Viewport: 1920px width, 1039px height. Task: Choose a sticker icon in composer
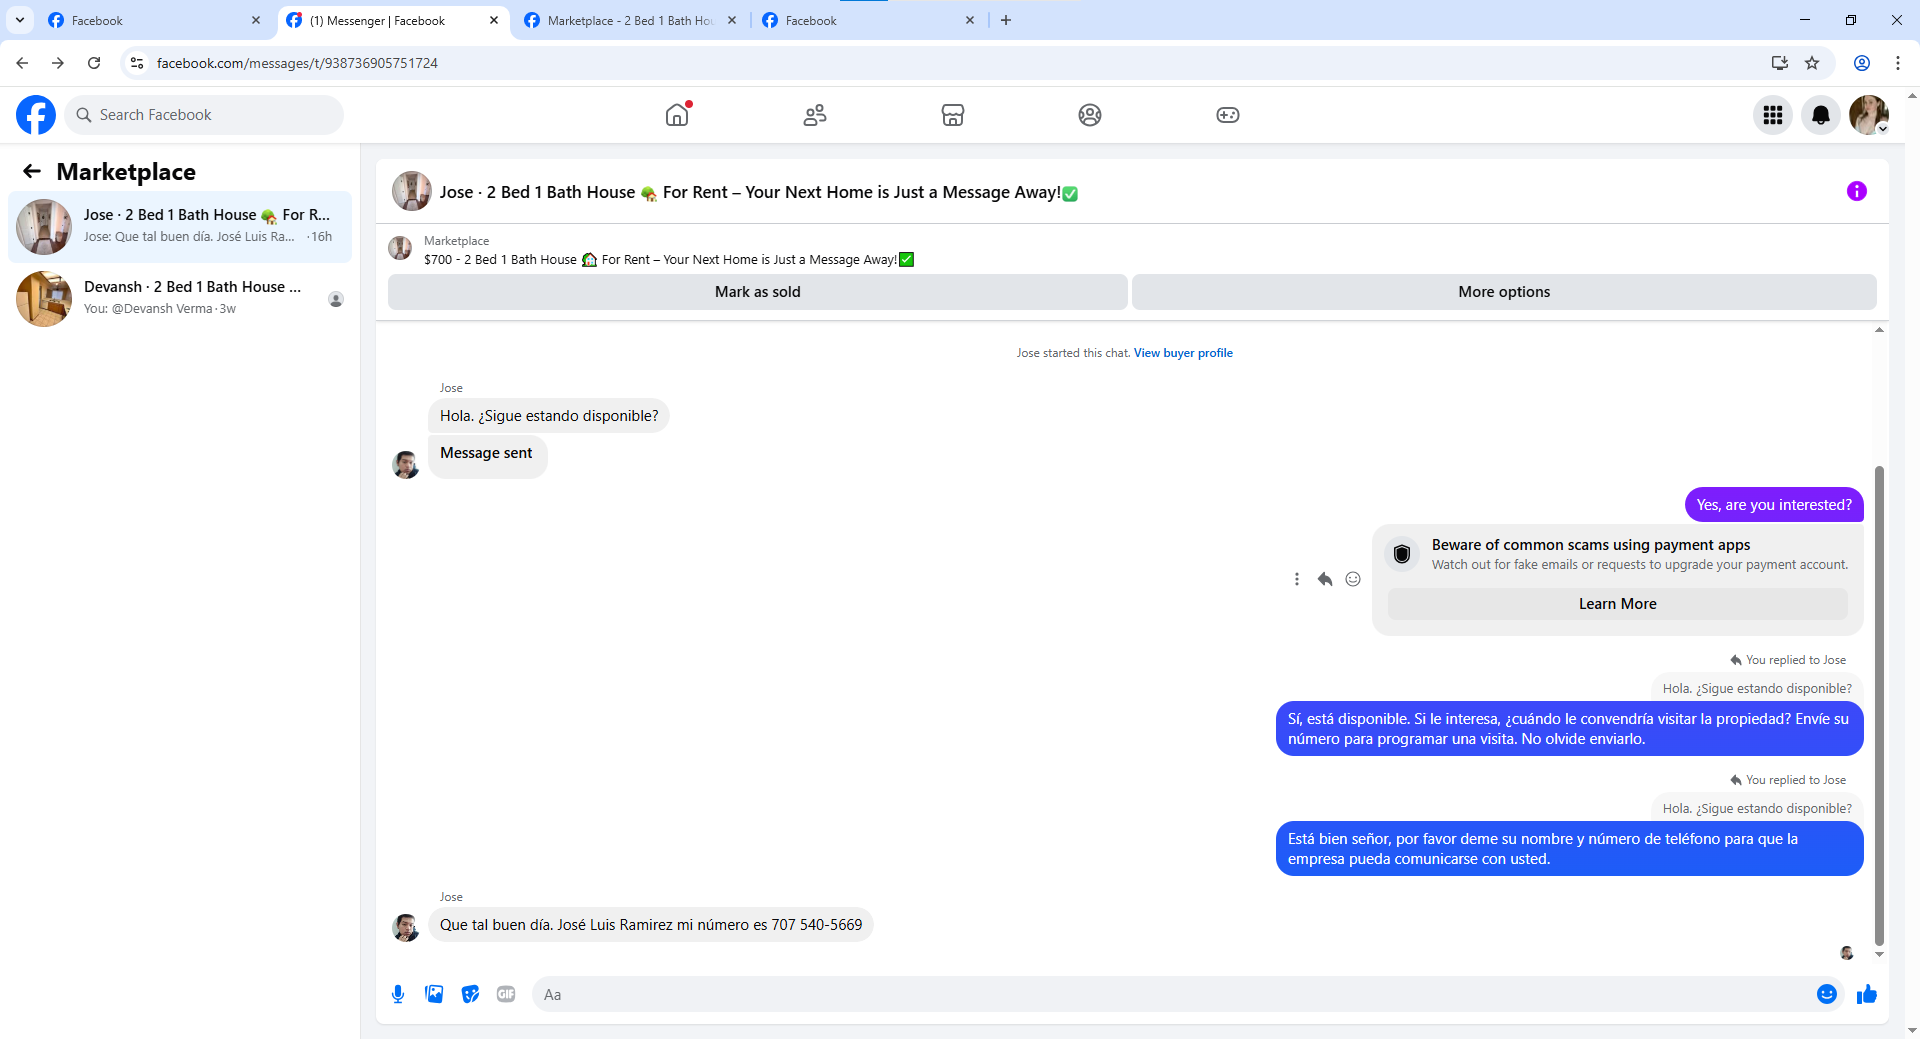470,994
